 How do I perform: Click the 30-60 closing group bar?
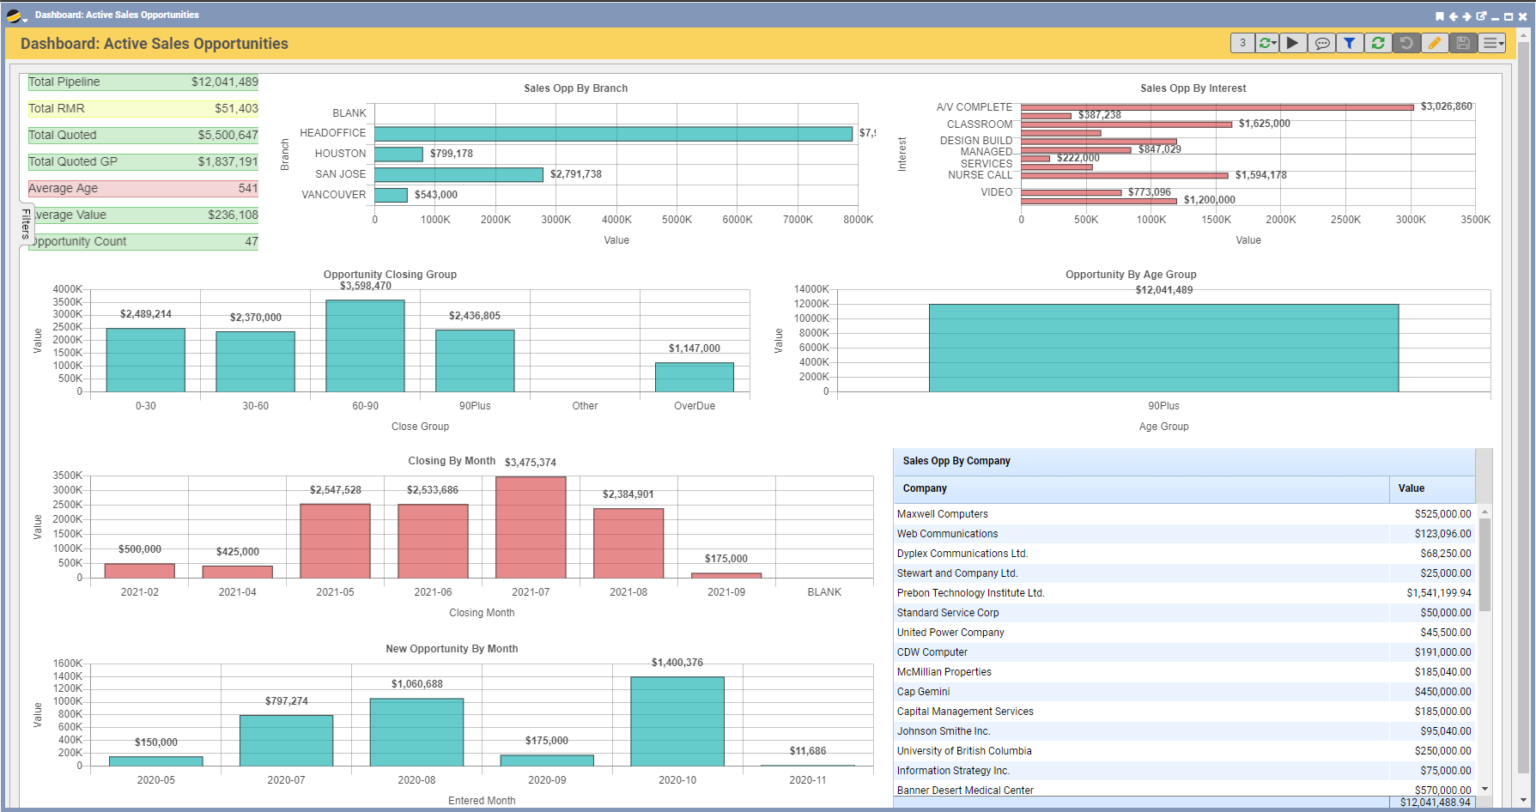255,361
